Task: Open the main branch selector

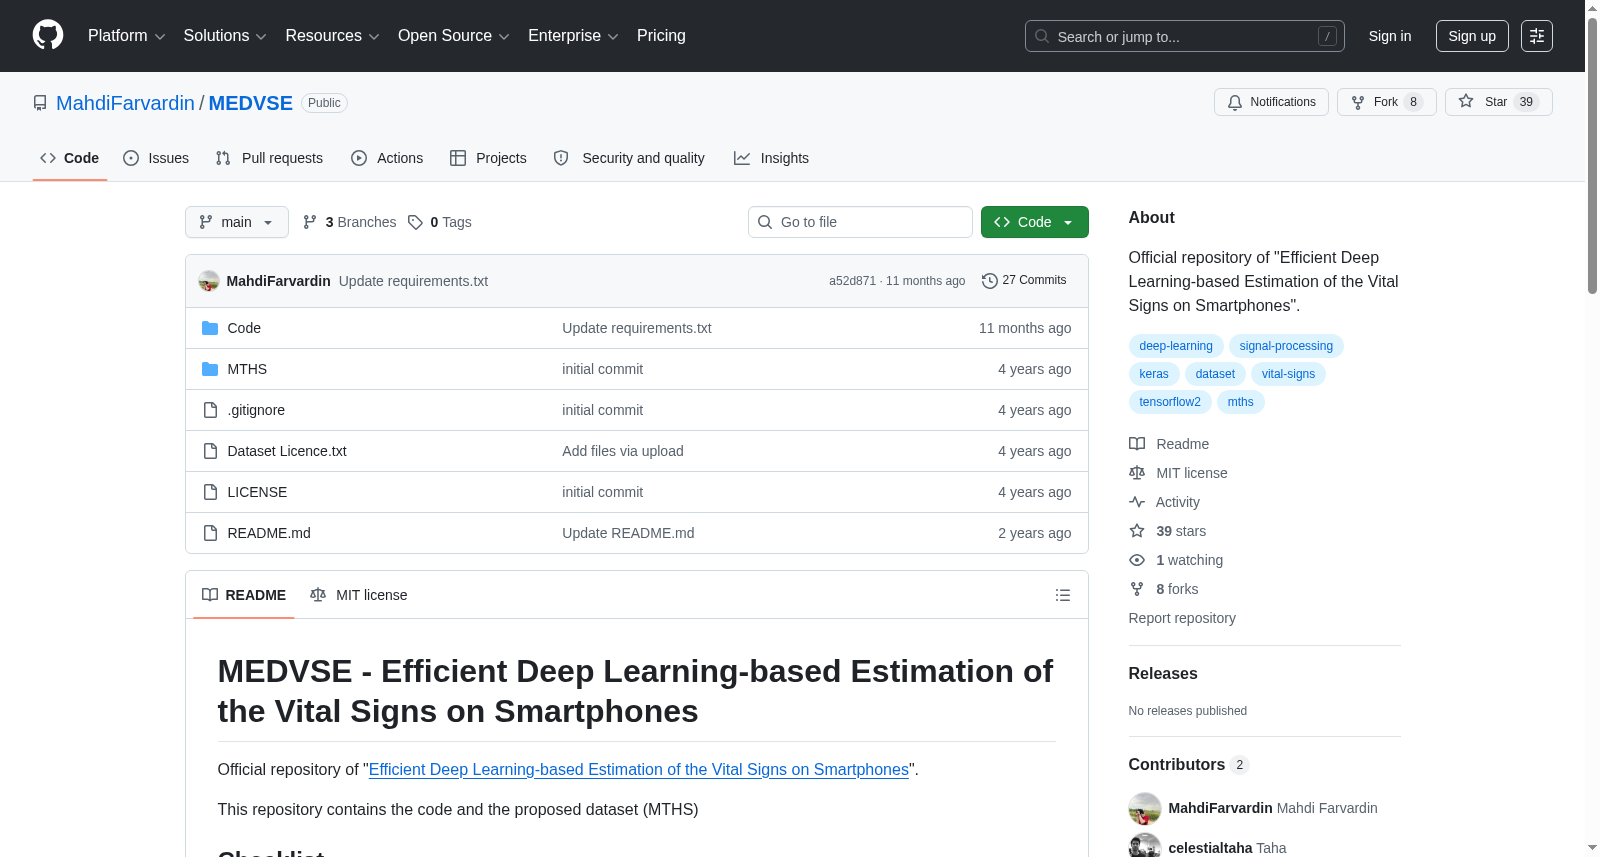Action: (x=237, y=222)
